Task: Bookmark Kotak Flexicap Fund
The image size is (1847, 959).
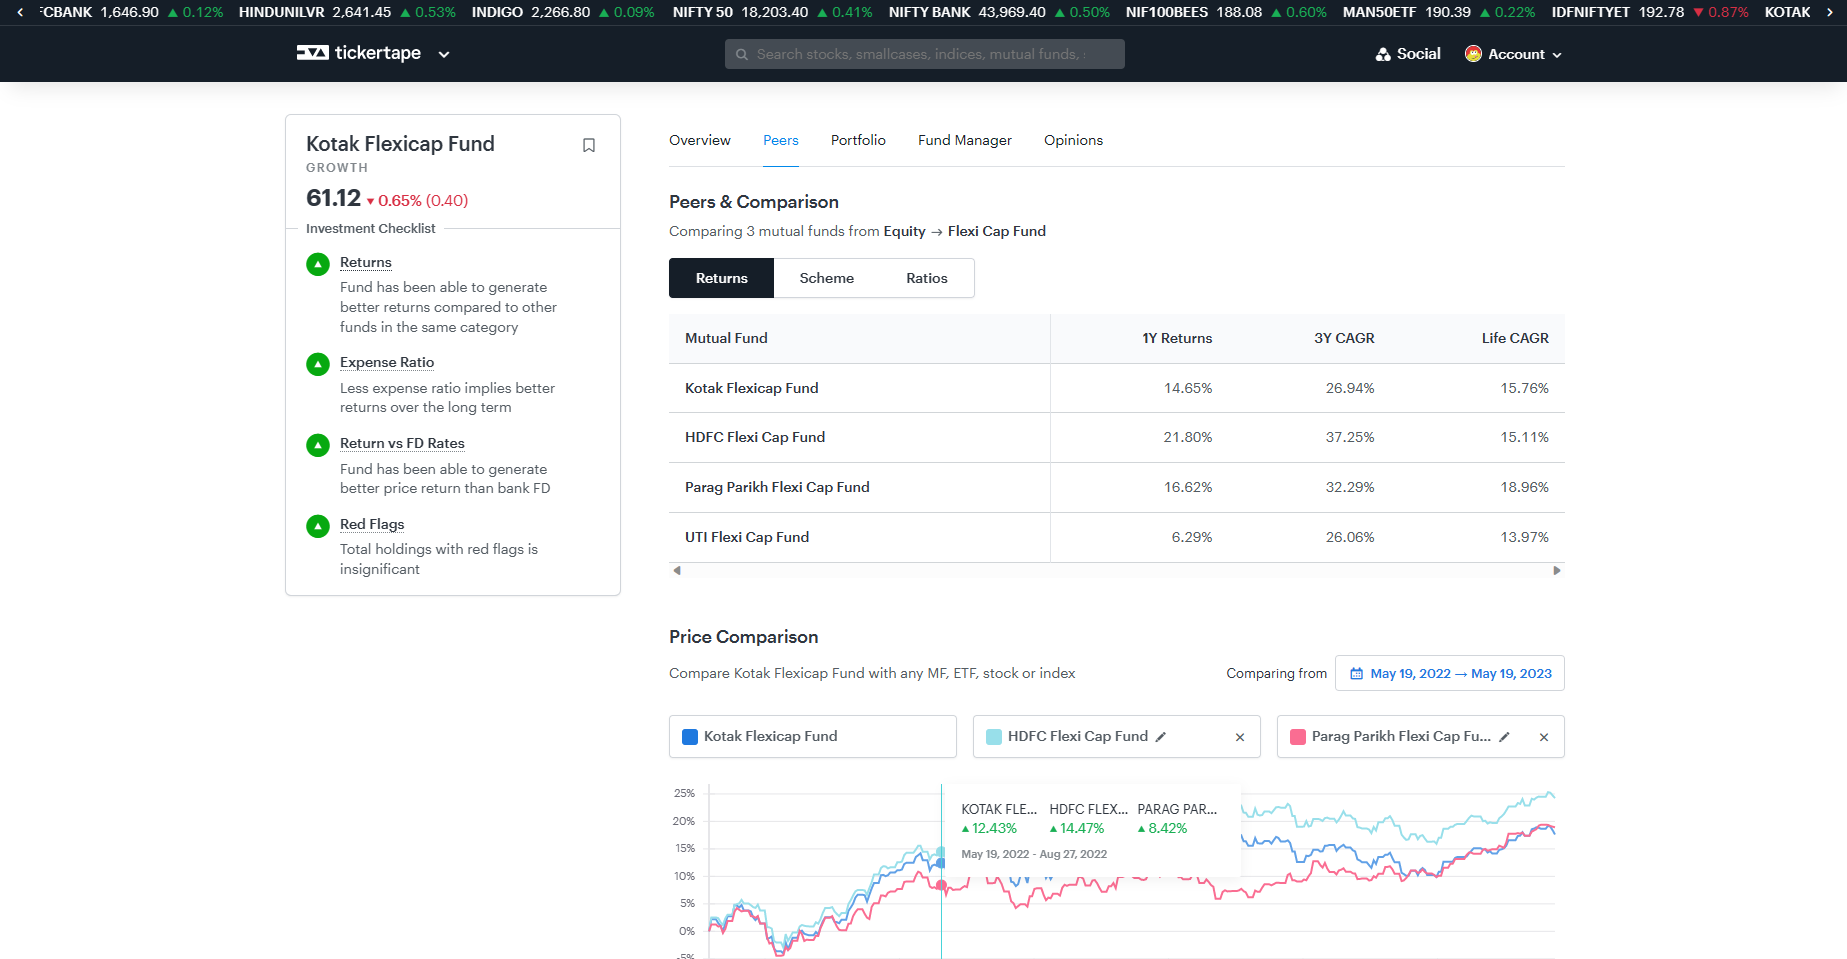Action: pos(589,145)
